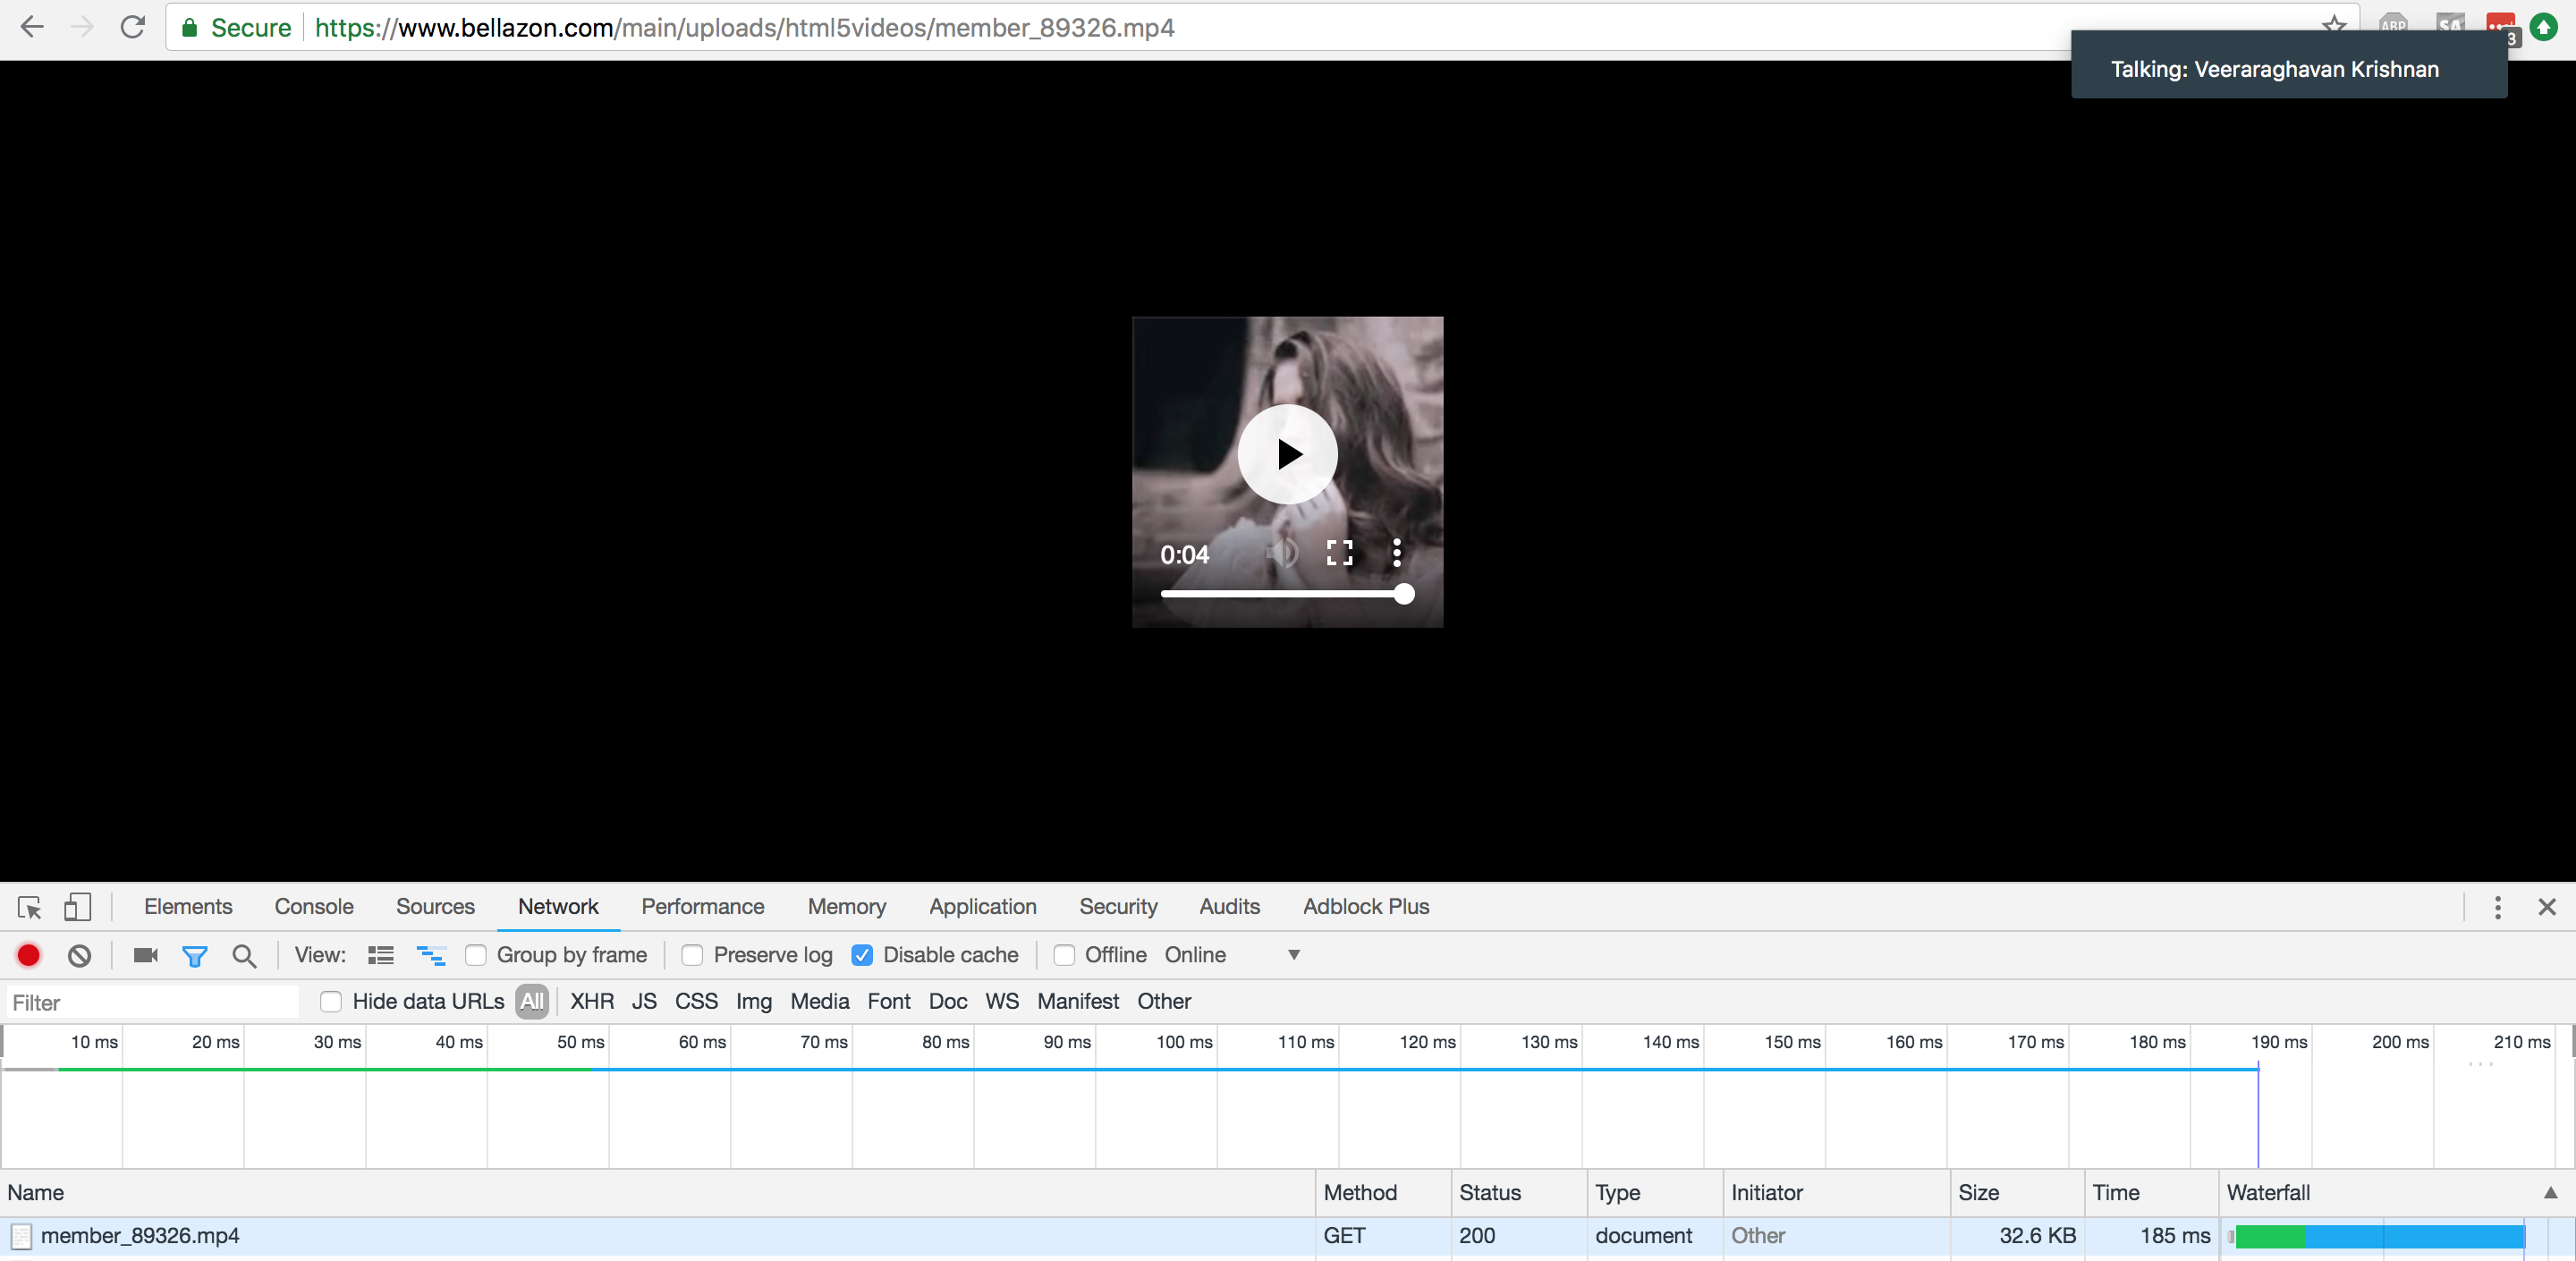Filter requests by XHR type

[592, 1001]
